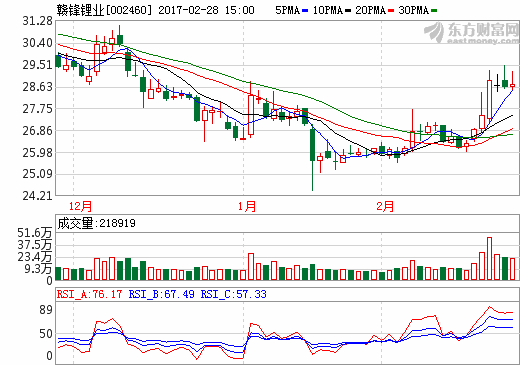This screenshot has width=520, height=365.
Task: Click the 27.75 price axis label
Action: tap(38, 109)
